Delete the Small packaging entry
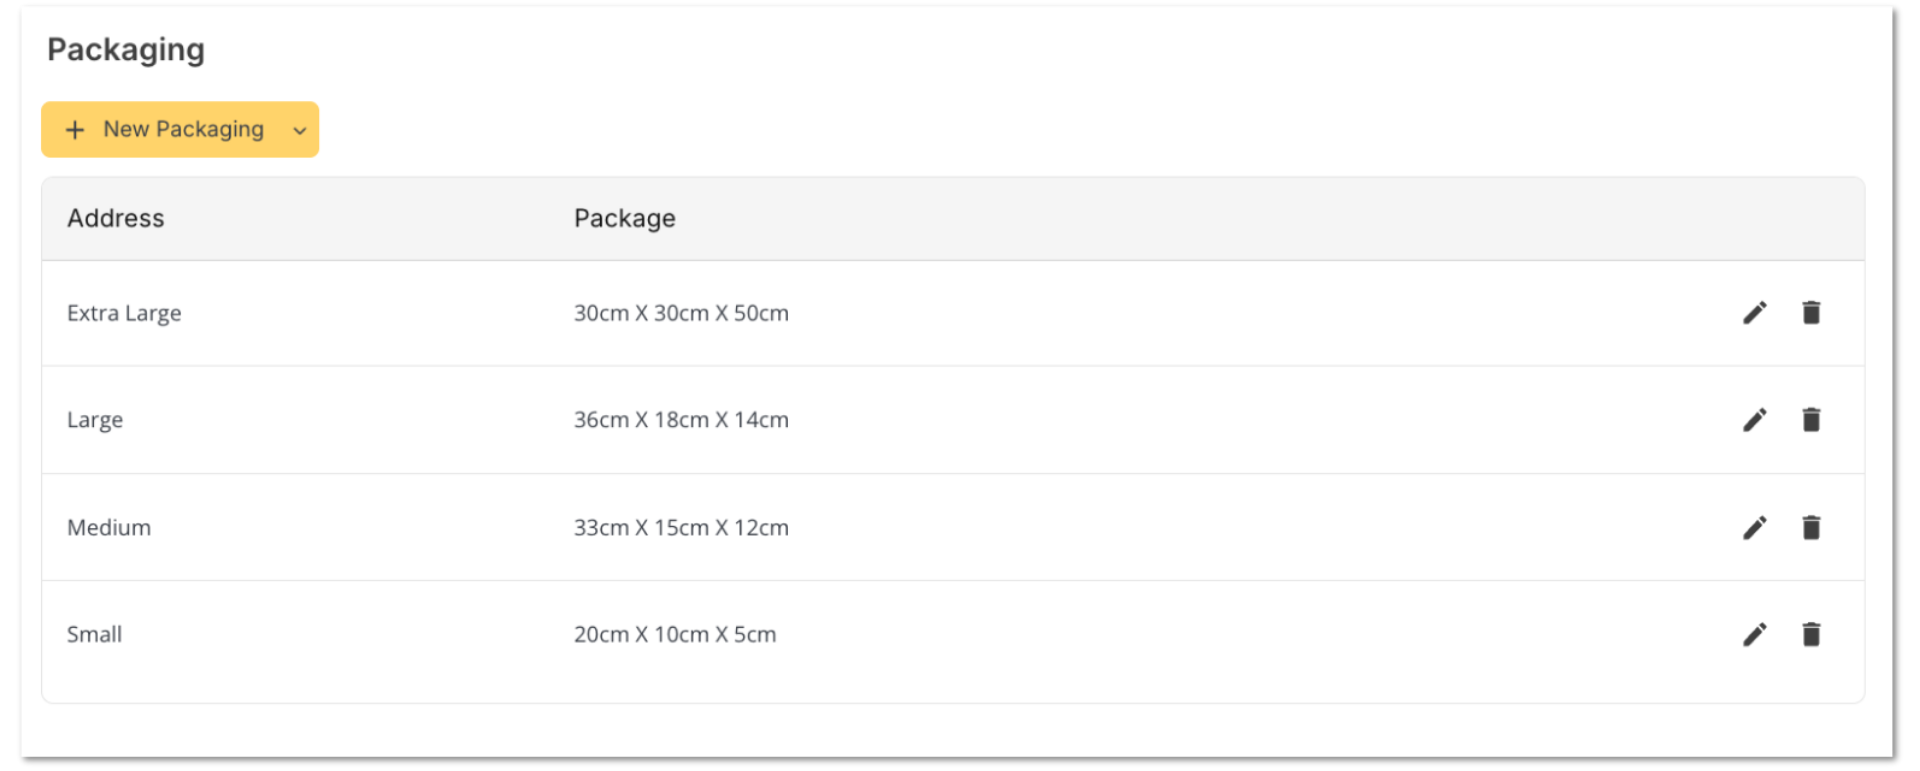Image resolution: width=1920 pixels, height=771 pixels. [1811, 634]
